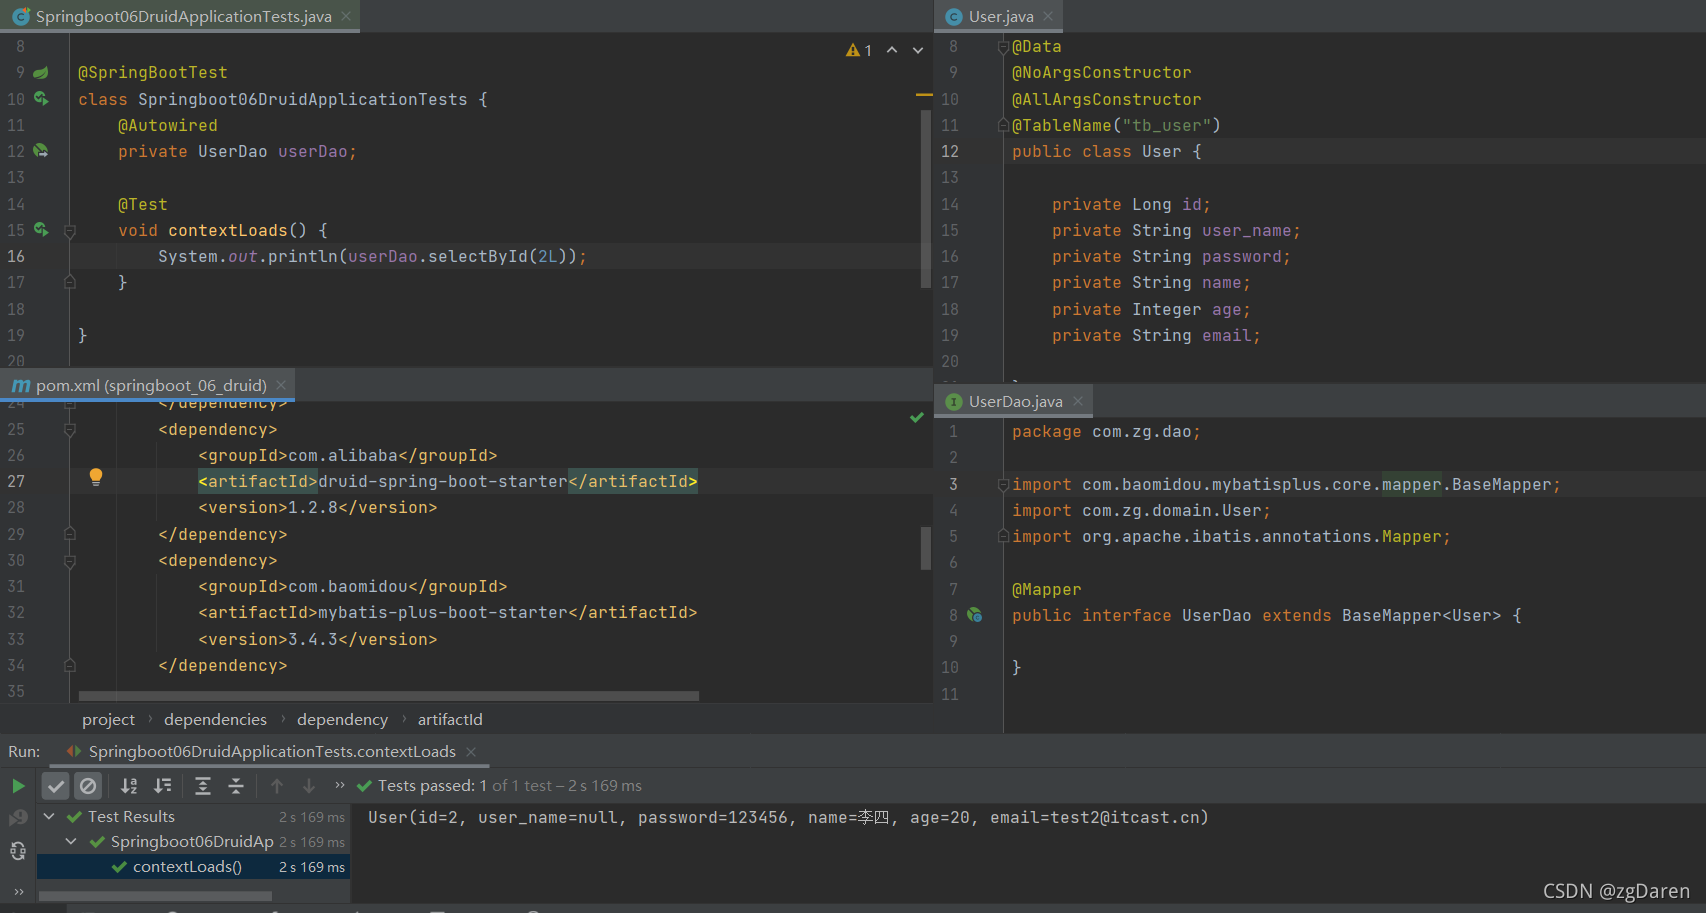This screenshot has height=913, width=1706.
Task: Click the test tree horizontal scrollbar
Action: 155,896
